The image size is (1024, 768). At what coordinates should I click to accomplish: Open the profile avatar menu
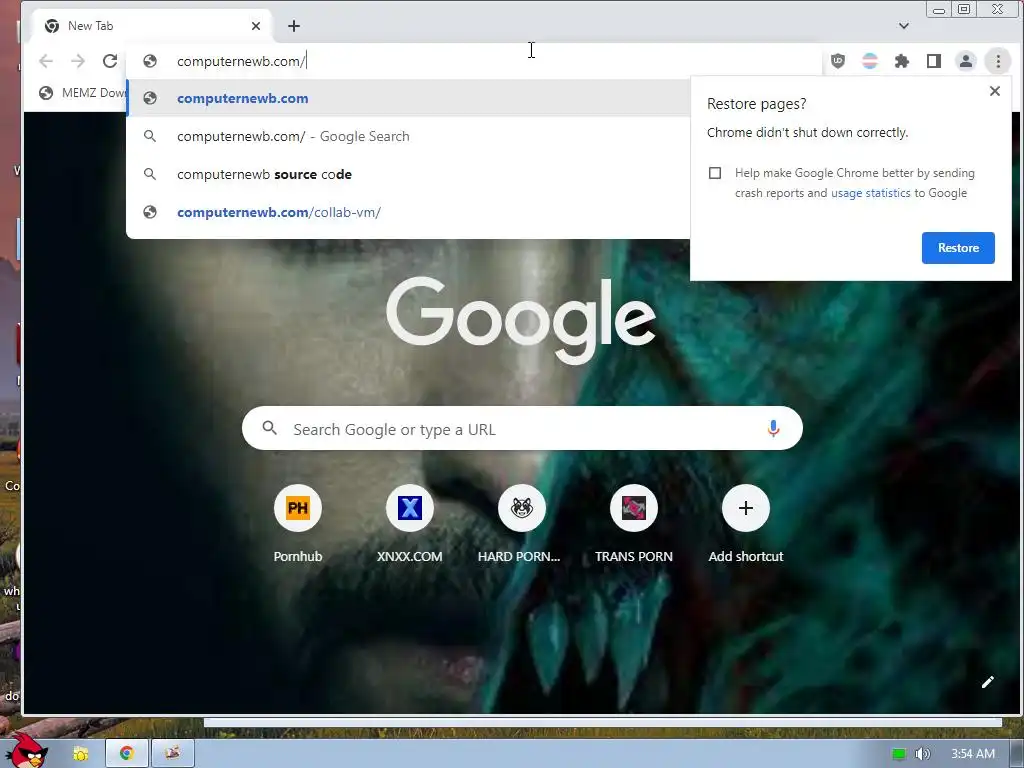[x=966, y=61]
